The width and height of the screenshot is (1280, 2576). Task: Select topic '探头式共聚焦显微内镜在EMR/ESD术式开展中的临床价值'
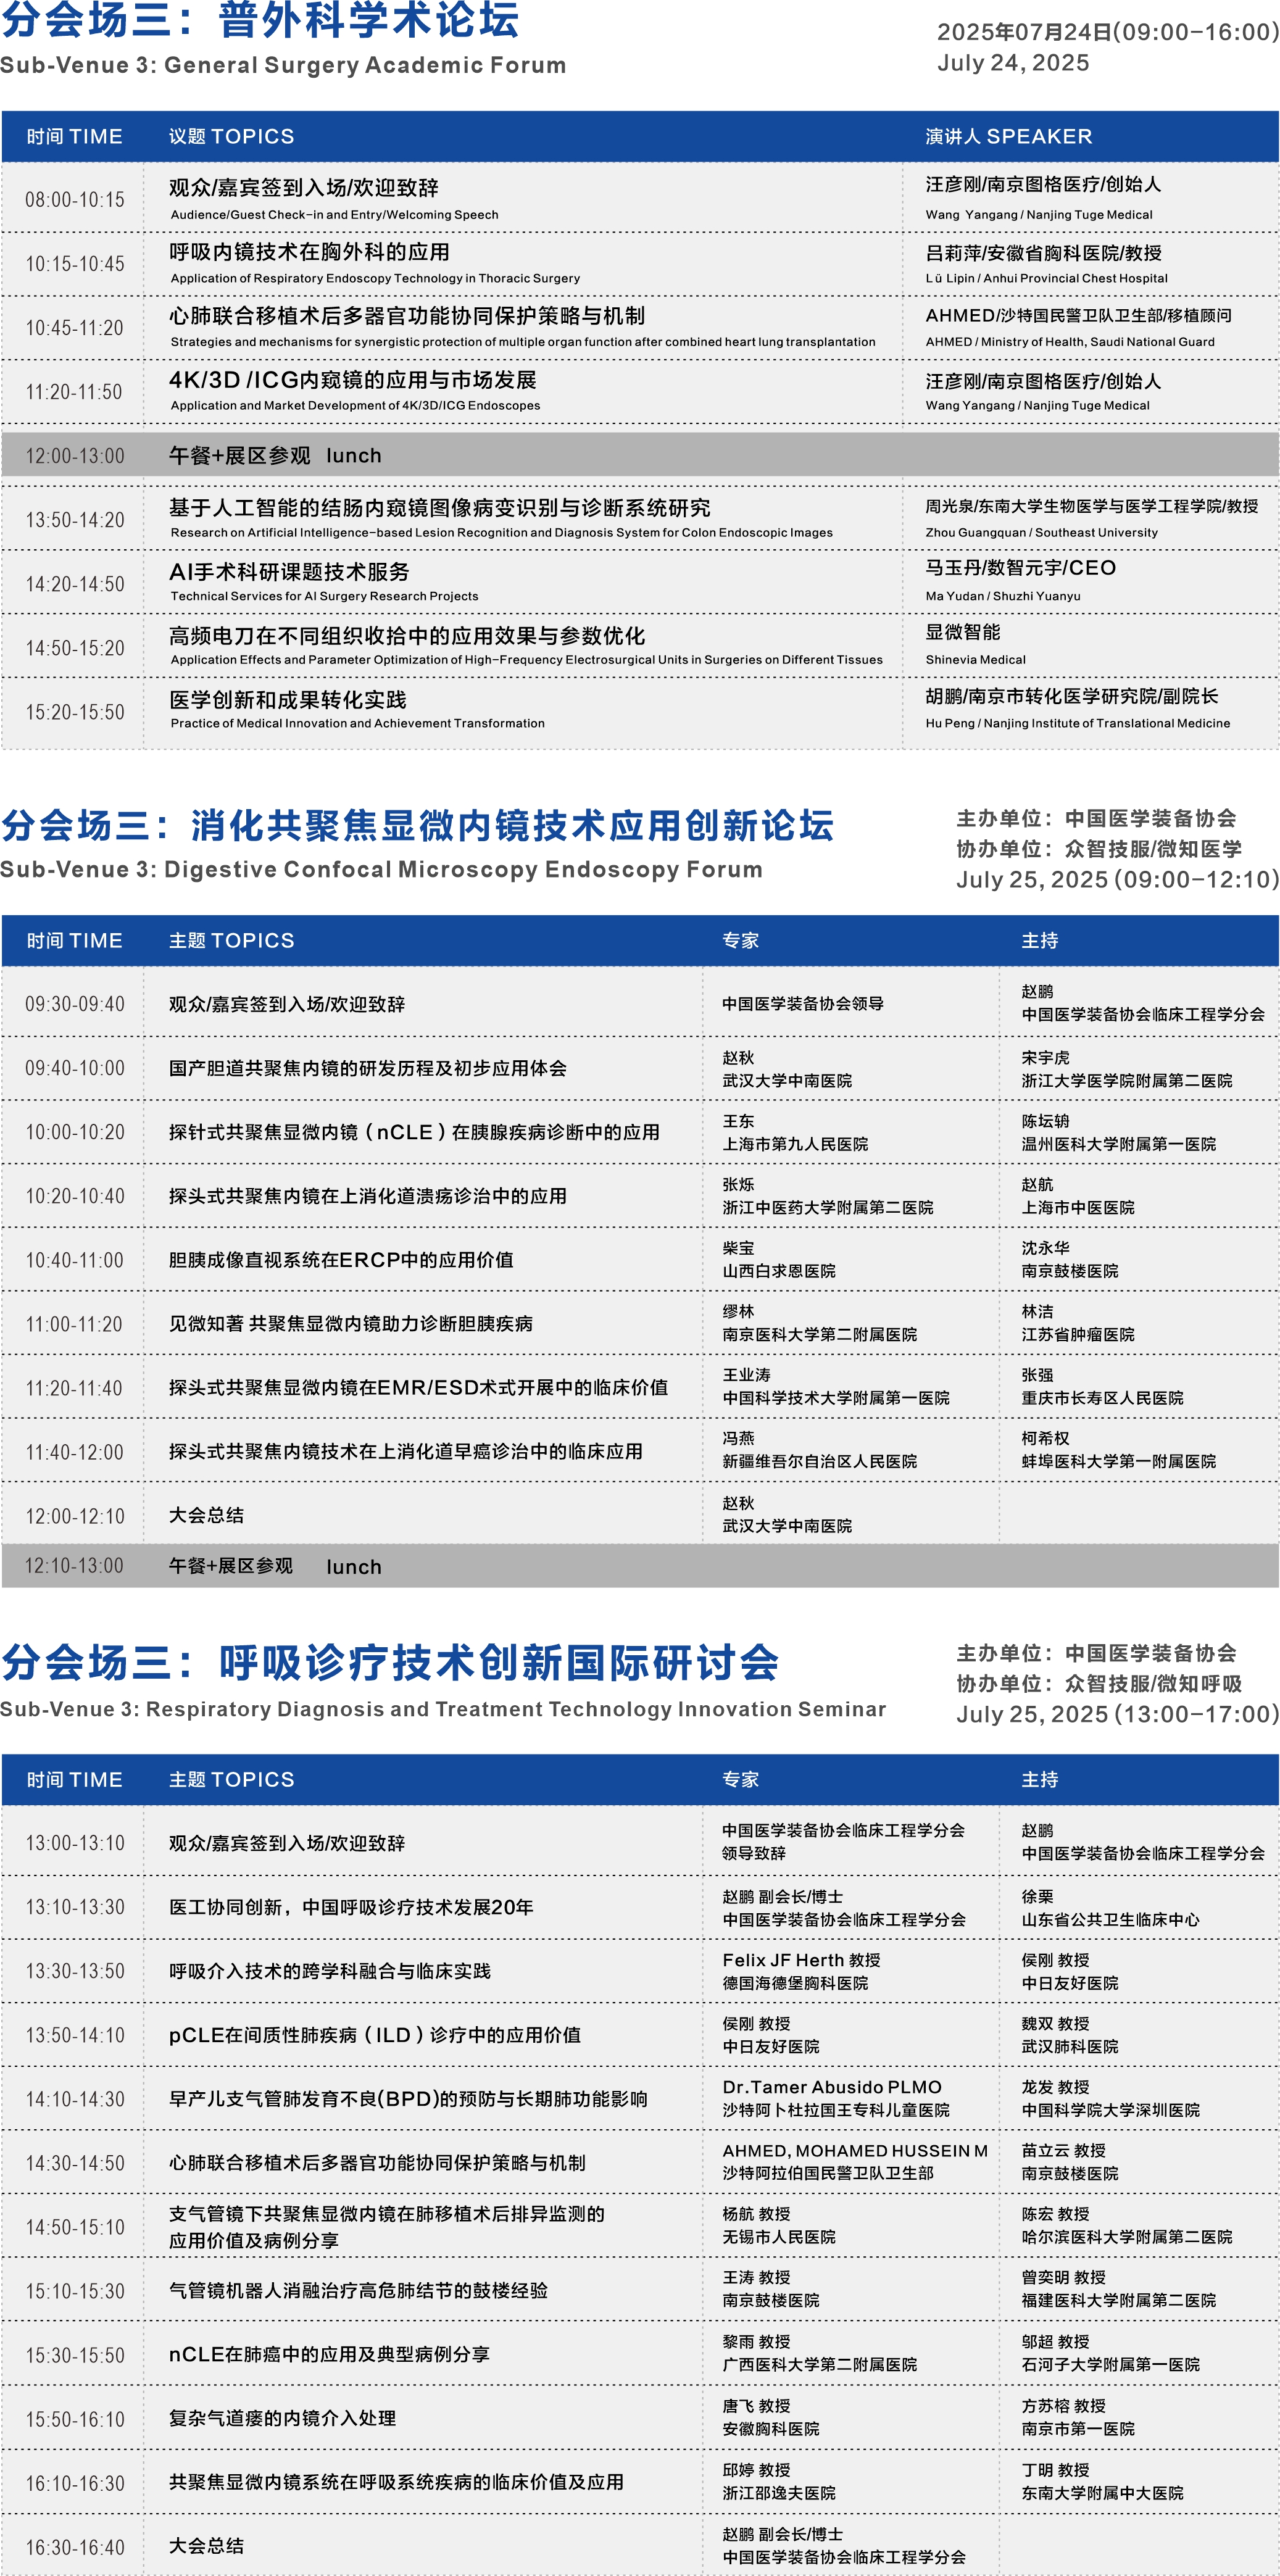click(419, 1388)
